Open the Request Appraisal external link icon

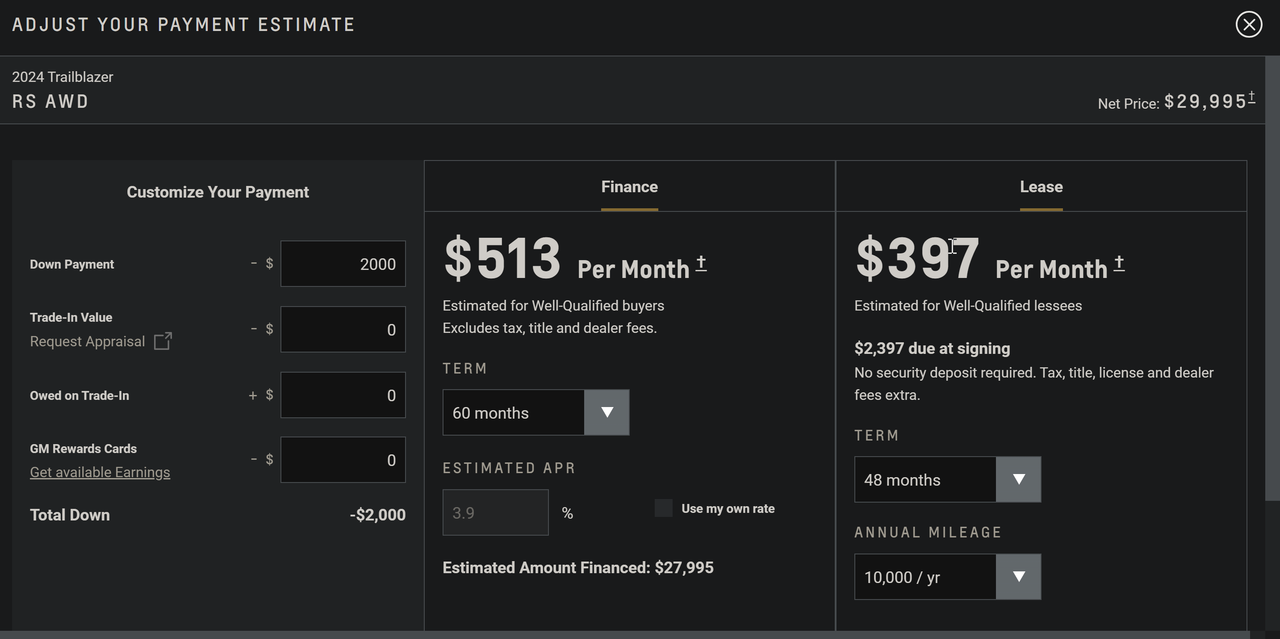click(163, 342)
